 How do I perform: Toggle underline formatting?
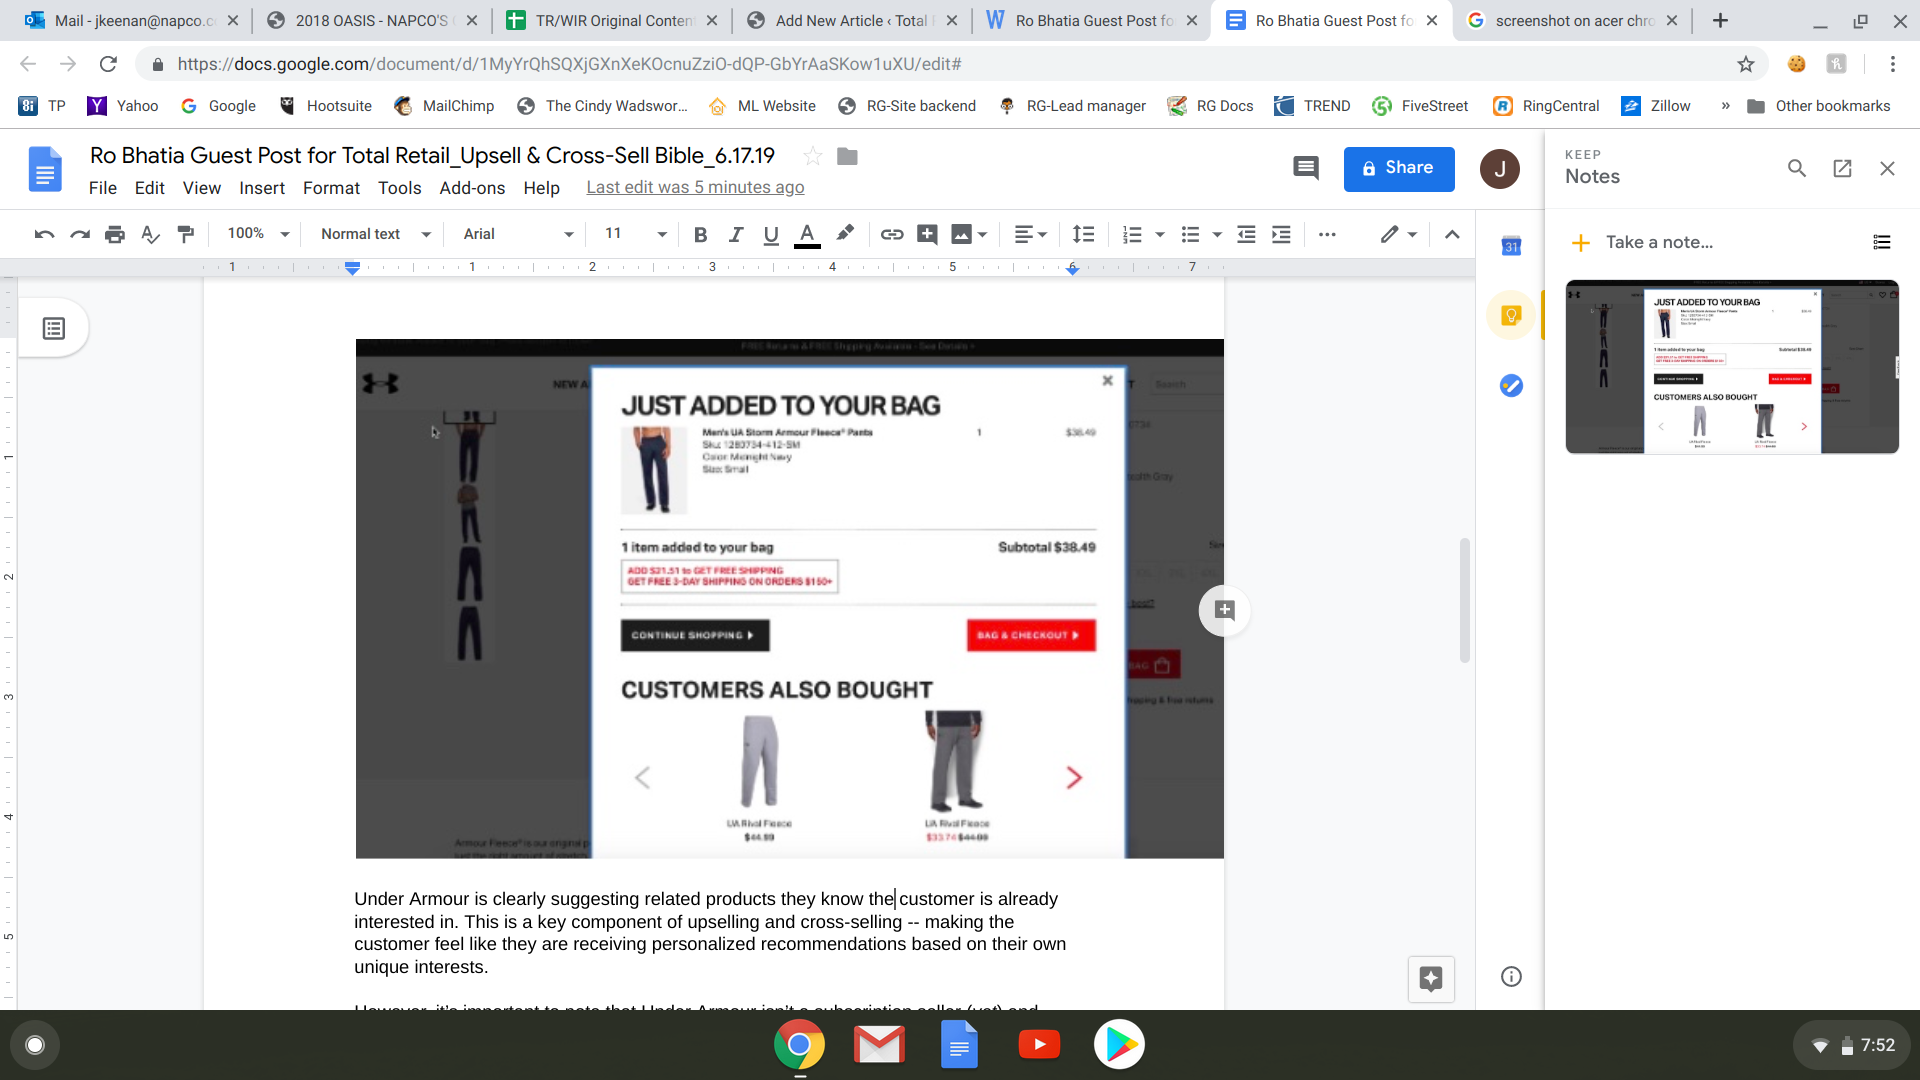[771, 234]
